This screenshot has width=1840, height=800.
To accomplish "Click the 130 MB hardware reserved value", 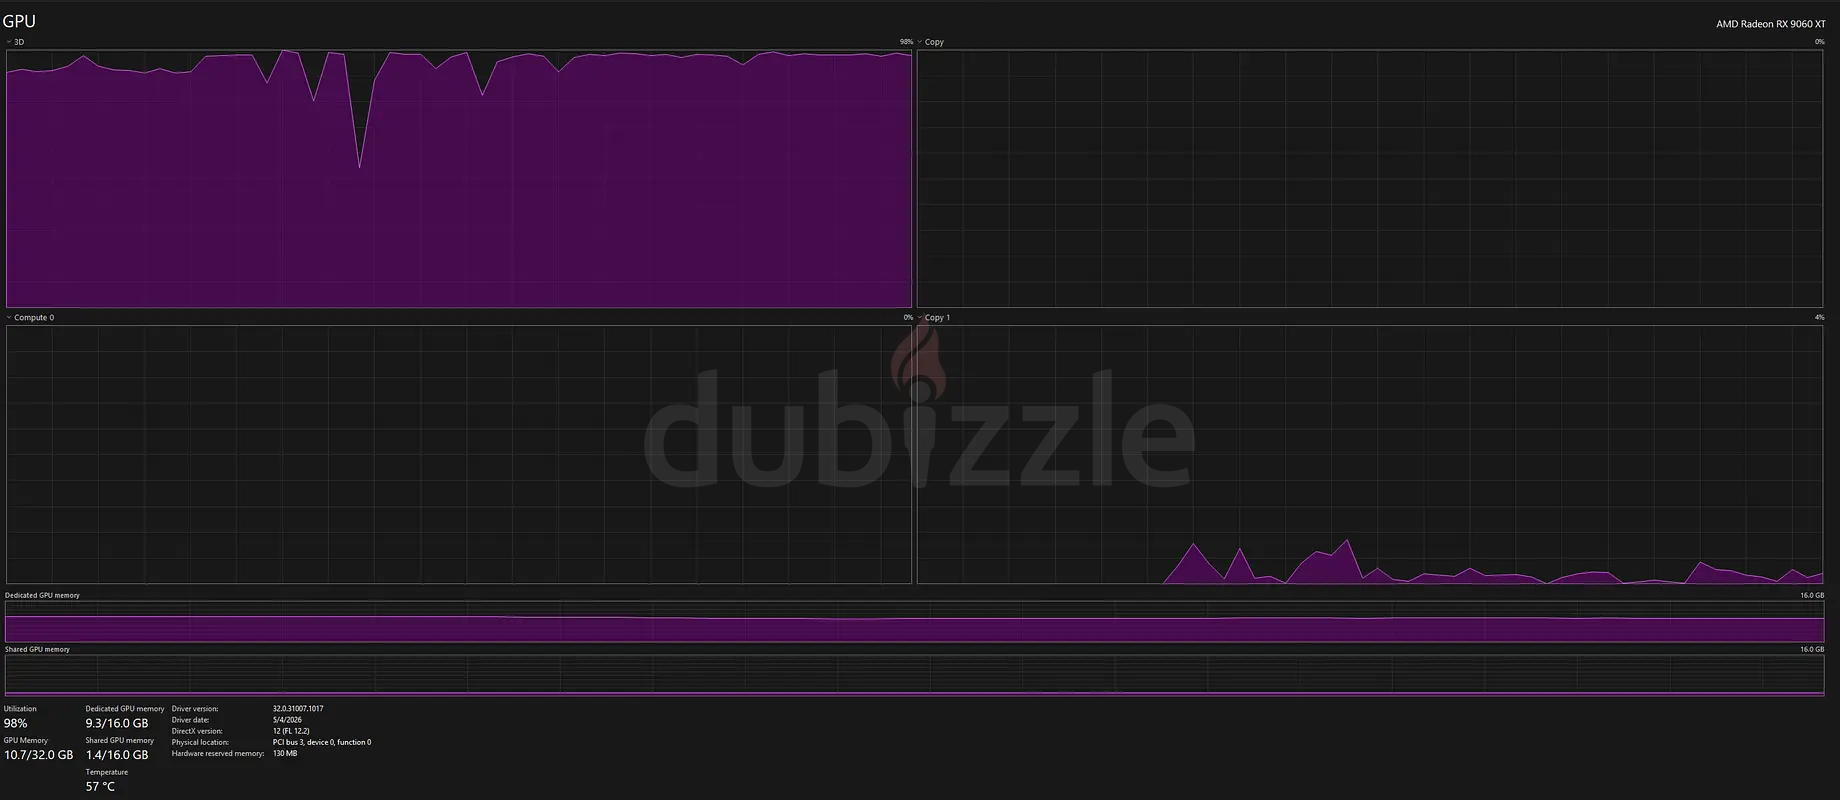I will click(285, 753).
